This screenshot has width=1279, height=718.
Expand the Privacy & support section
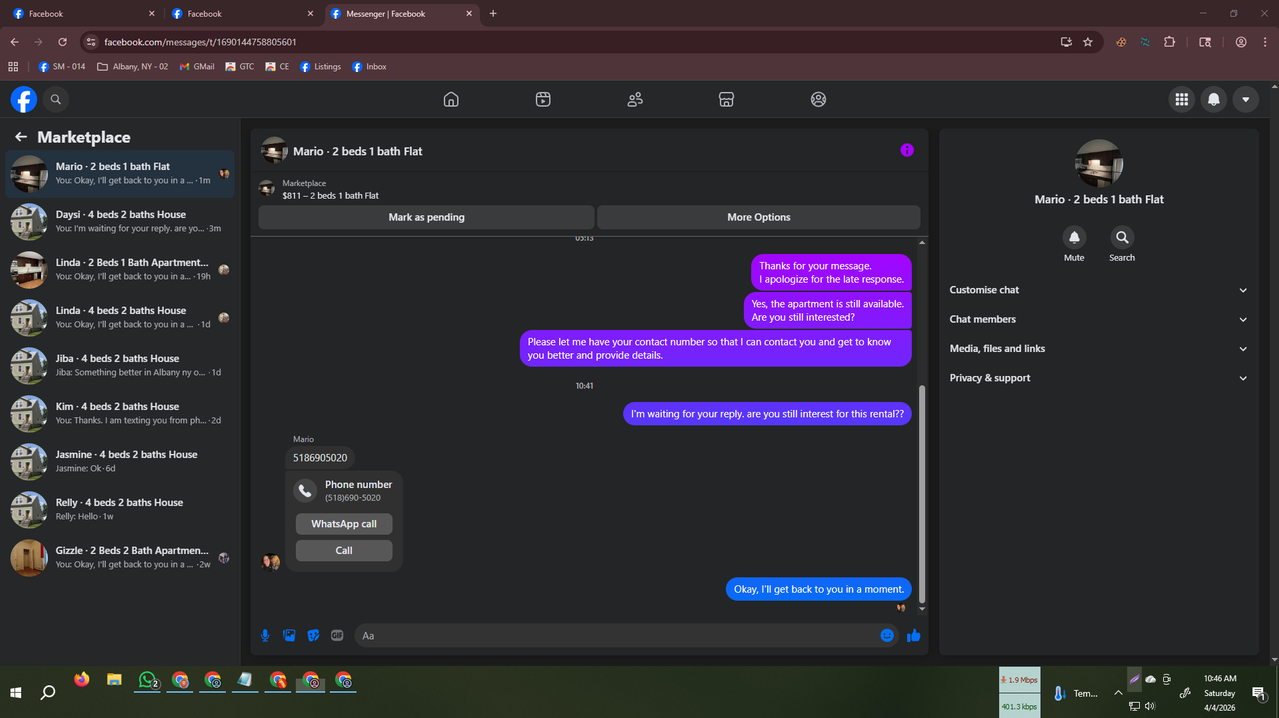(1098, 378)
